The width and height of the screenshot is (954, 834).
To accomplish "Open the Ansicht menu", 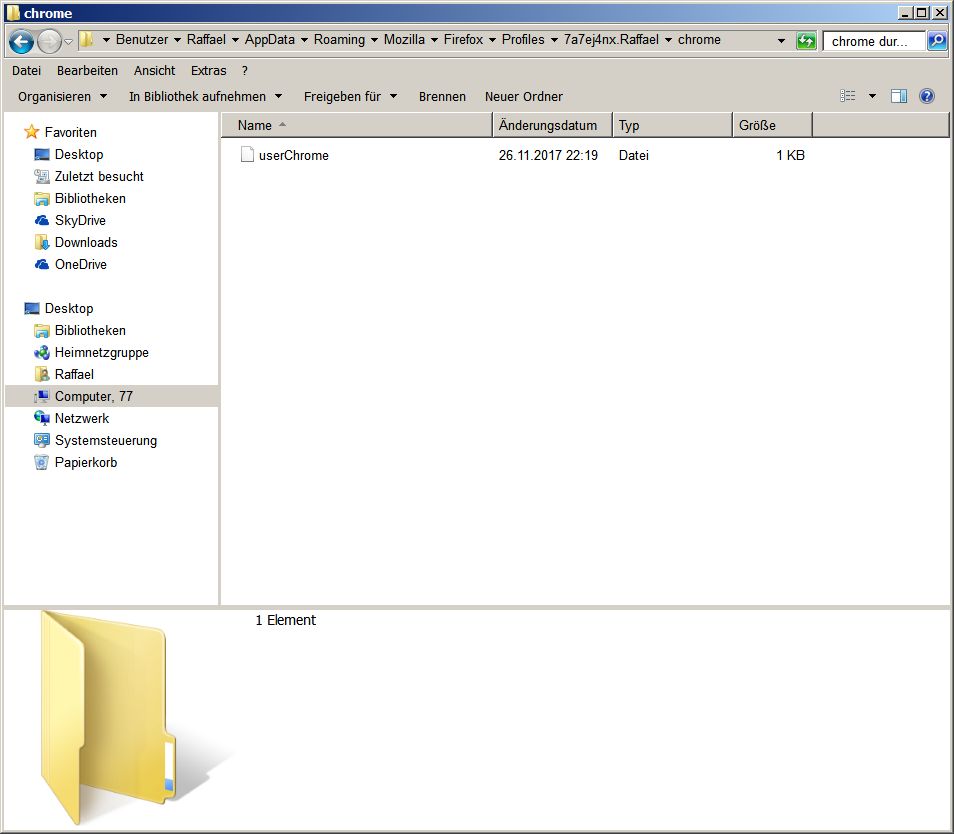I will coord(155,71).
